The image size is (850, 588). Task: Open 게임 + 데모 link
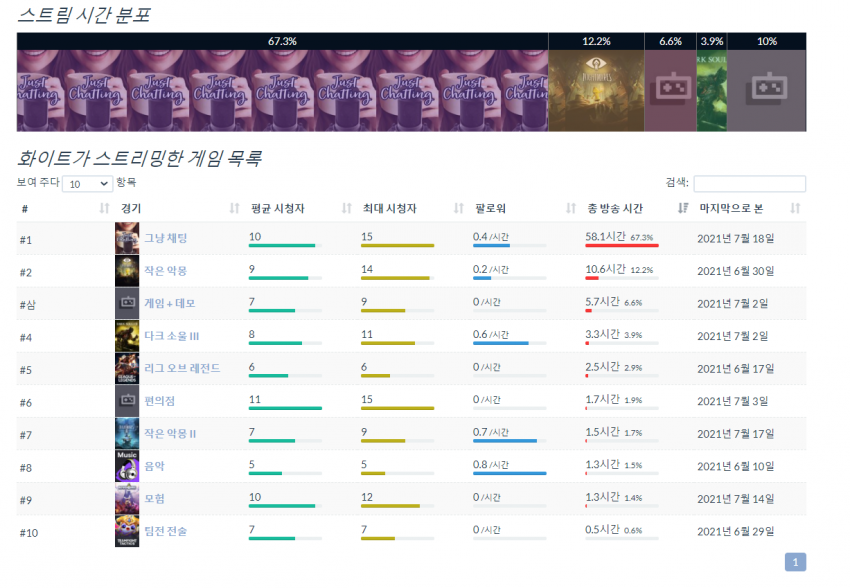pyautogui.click(x=170, y=303)
